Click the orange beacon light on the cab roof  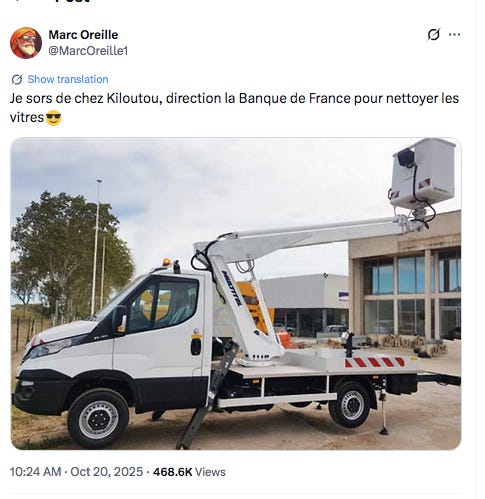pyautogui.click(x=166, y=262)
